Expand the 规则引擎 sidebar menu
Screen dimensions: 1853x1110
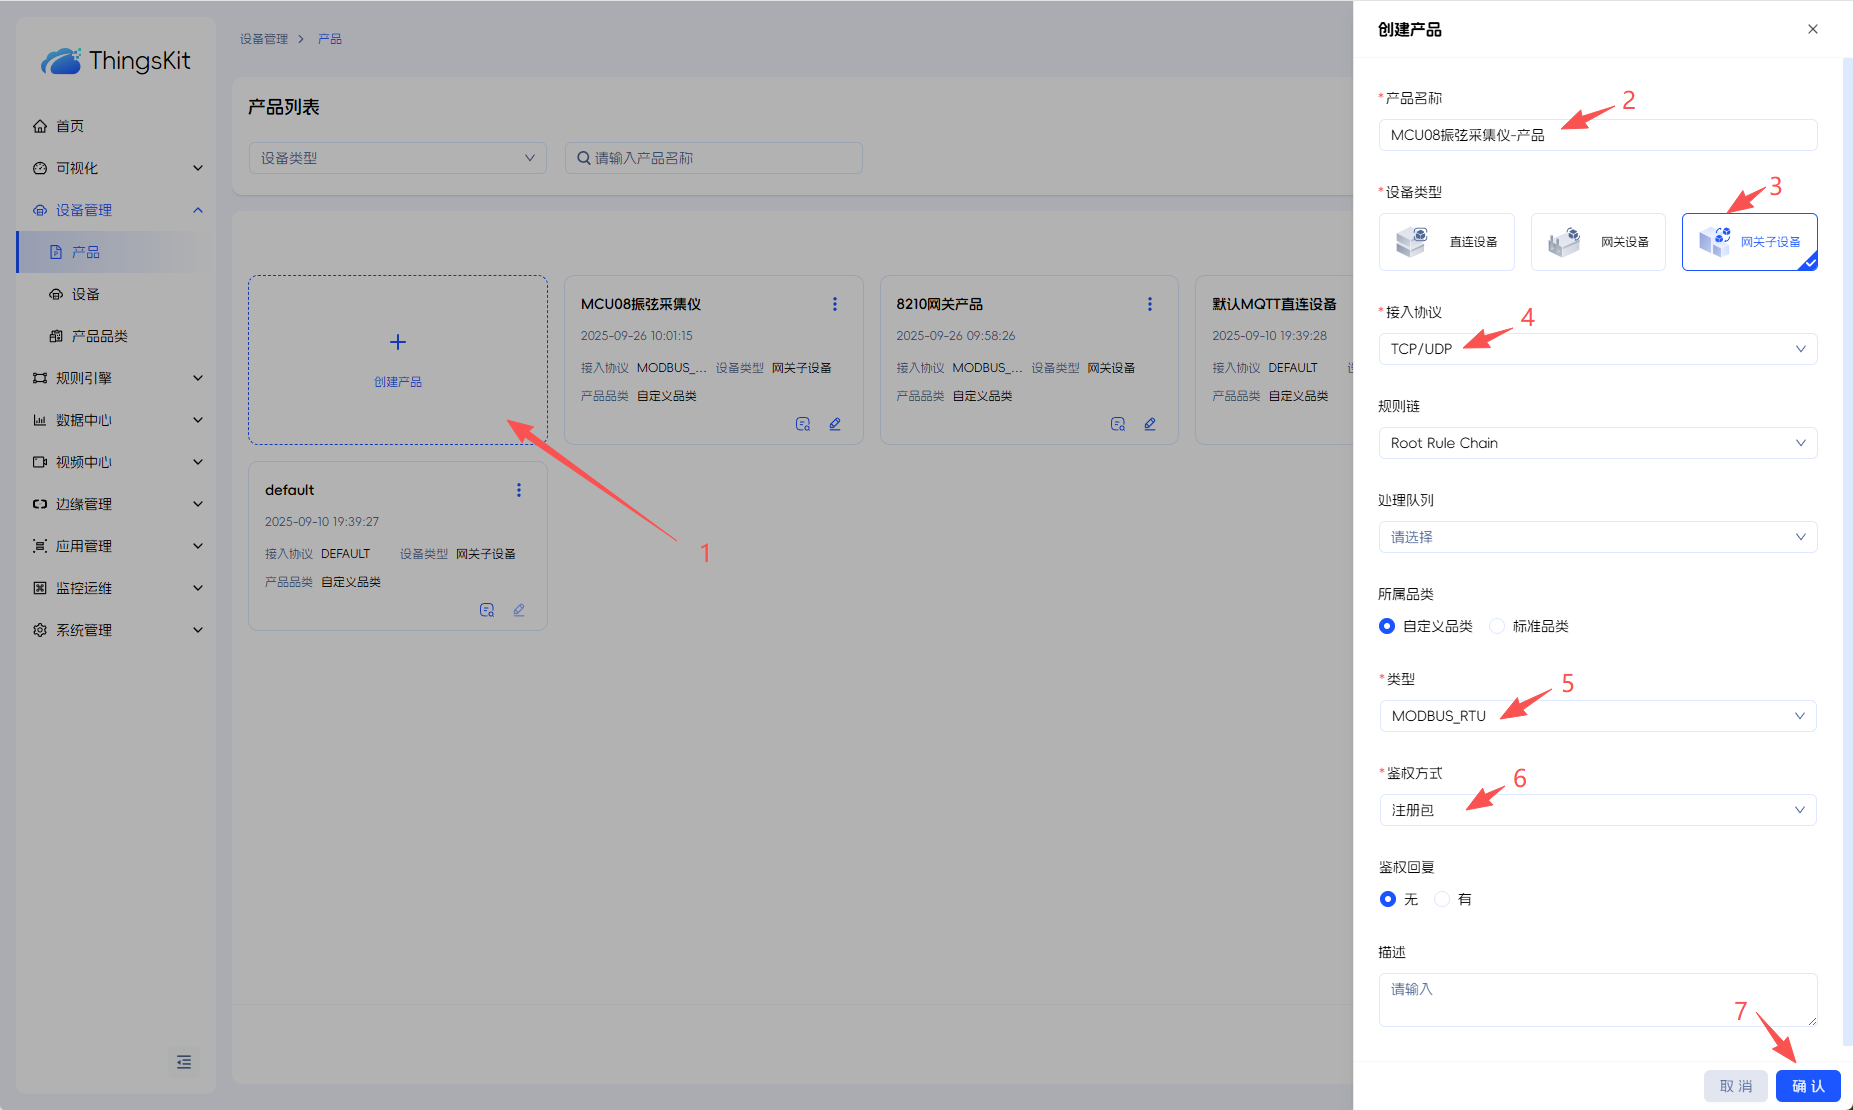(117, 378)
